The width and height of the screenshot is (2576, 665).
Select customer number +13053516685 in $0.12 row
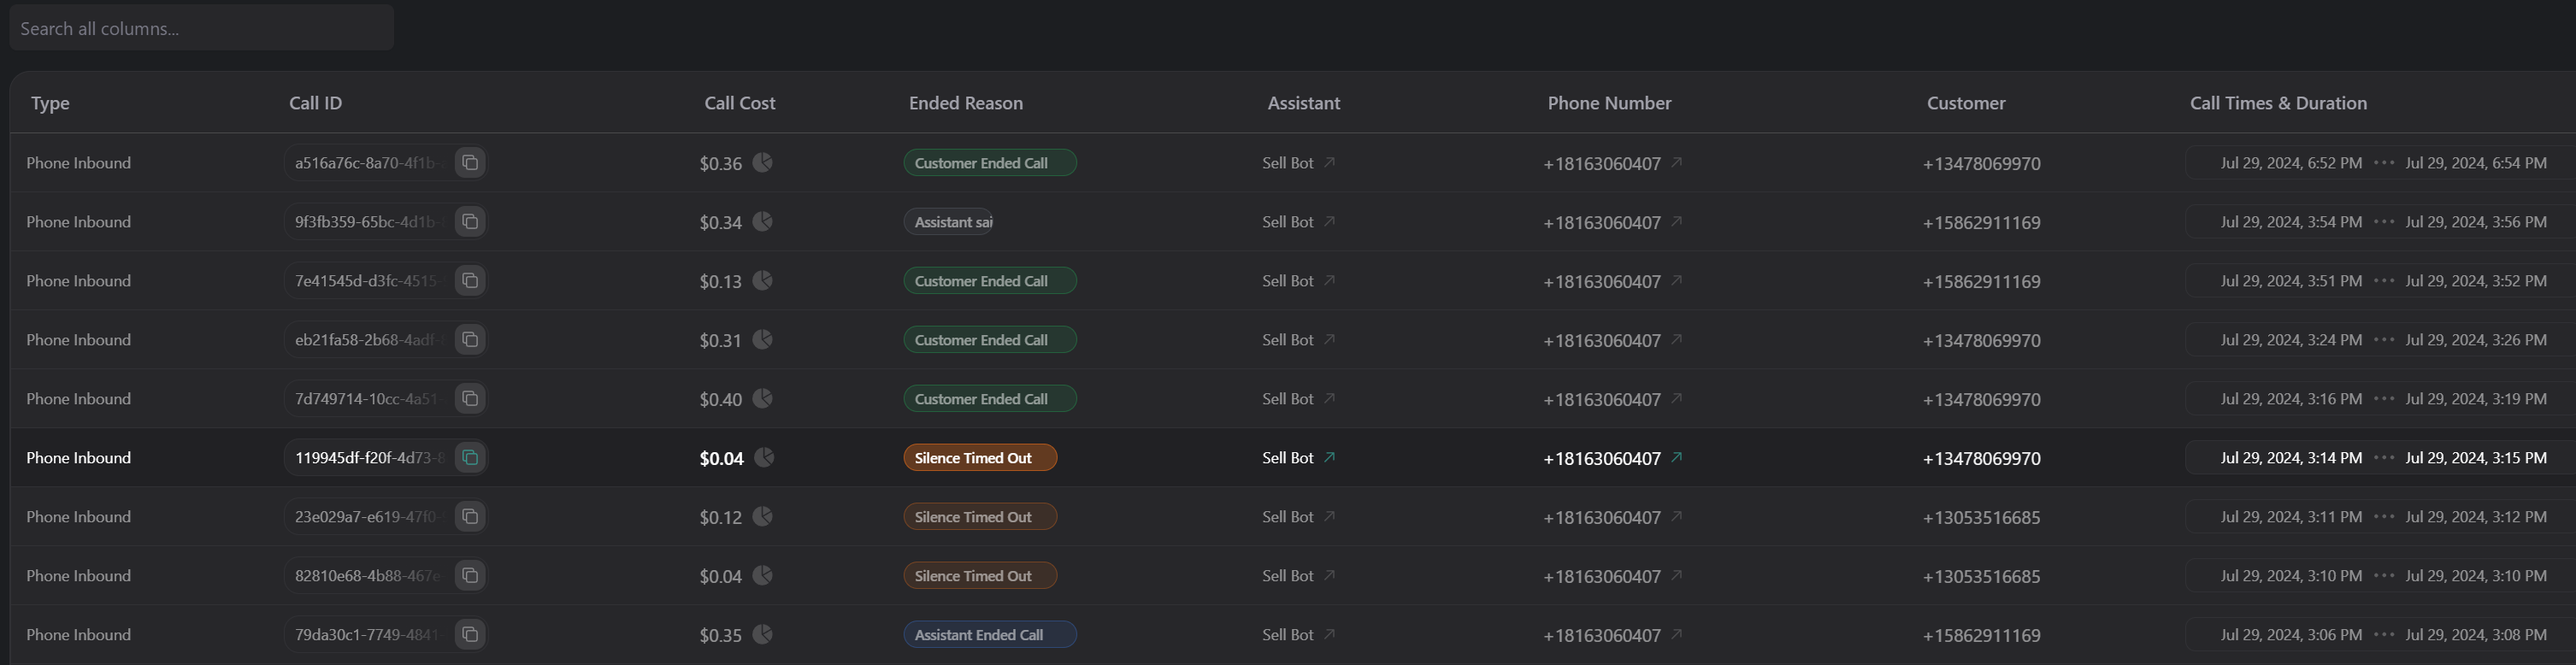click(x=1981, y=517)
